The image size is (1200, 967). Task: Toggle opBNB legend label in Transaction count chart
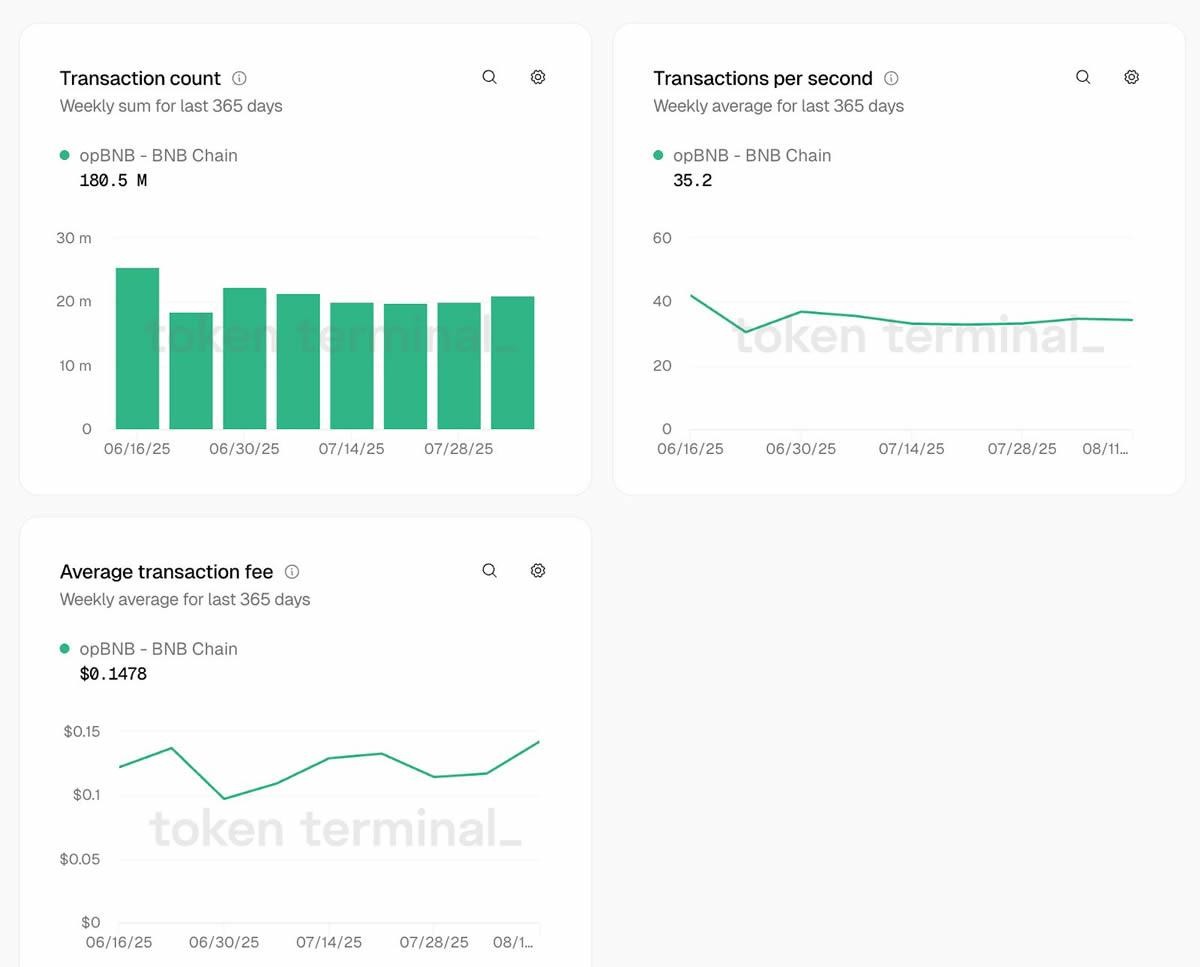(x=158, y=155)
